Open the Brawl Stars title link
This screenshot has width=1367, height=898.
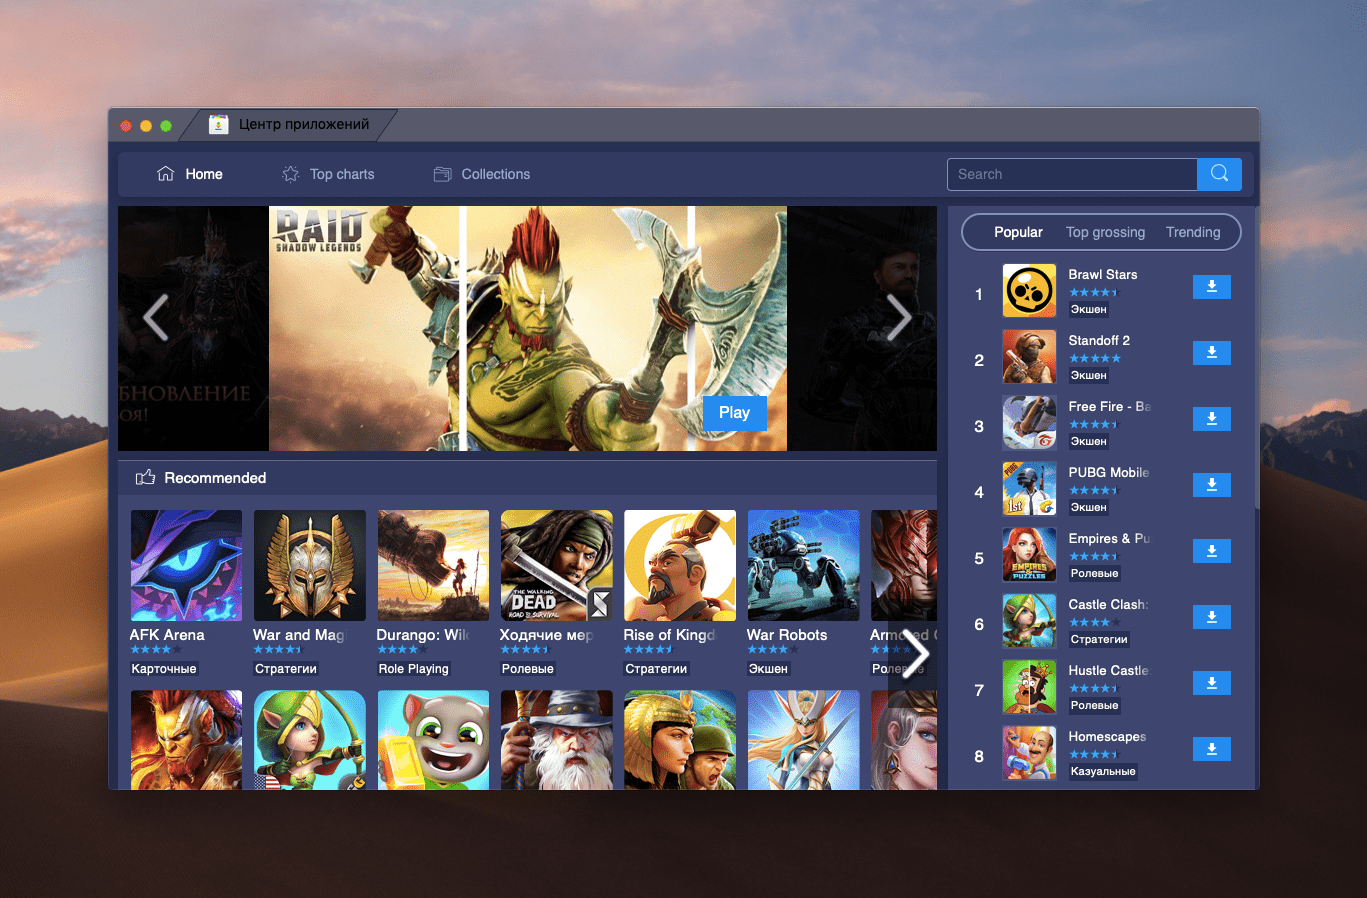[x=1102, y=274]
